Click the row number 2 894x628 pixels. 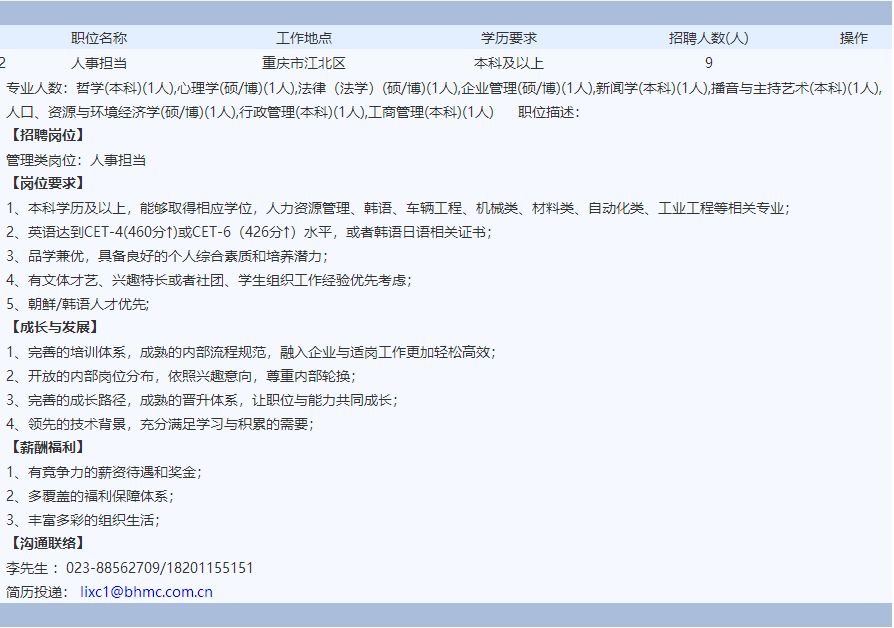pos(5,62)
